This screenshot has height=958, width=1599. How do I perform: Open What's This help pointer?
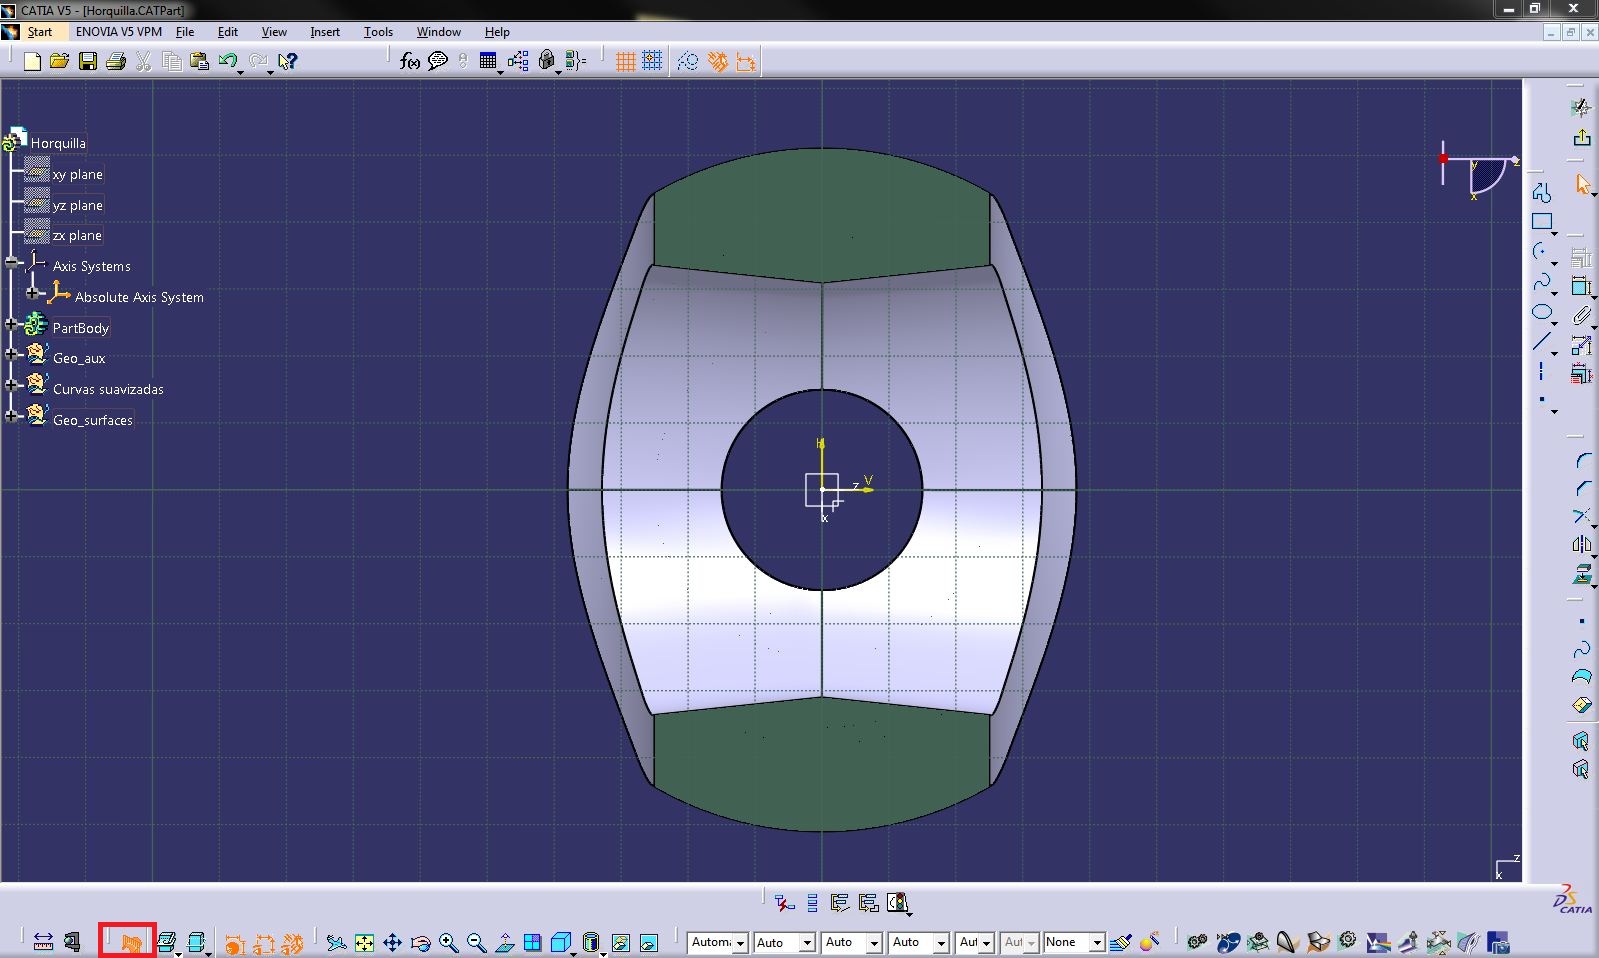[x=288, y=62]
